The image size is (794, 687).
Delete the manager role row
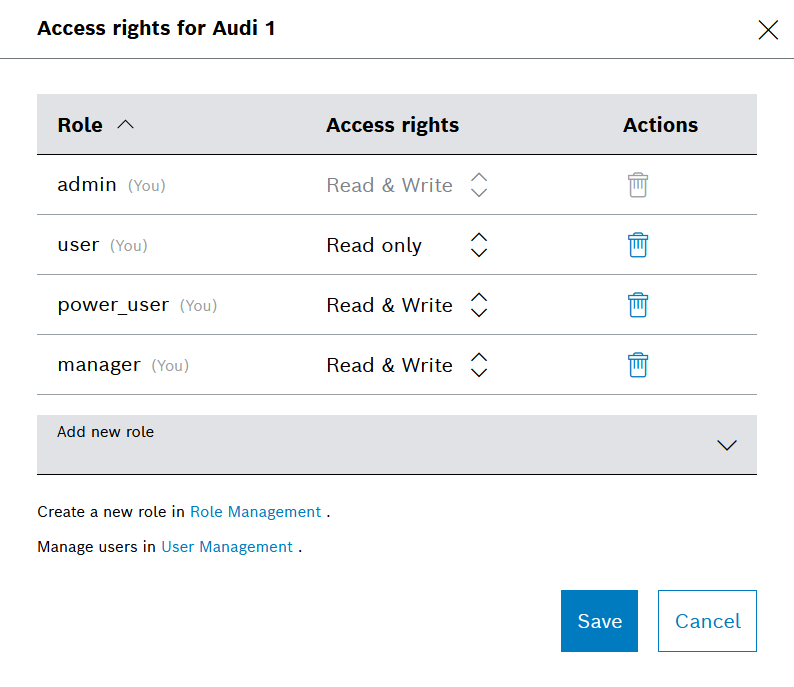(638, 365)
